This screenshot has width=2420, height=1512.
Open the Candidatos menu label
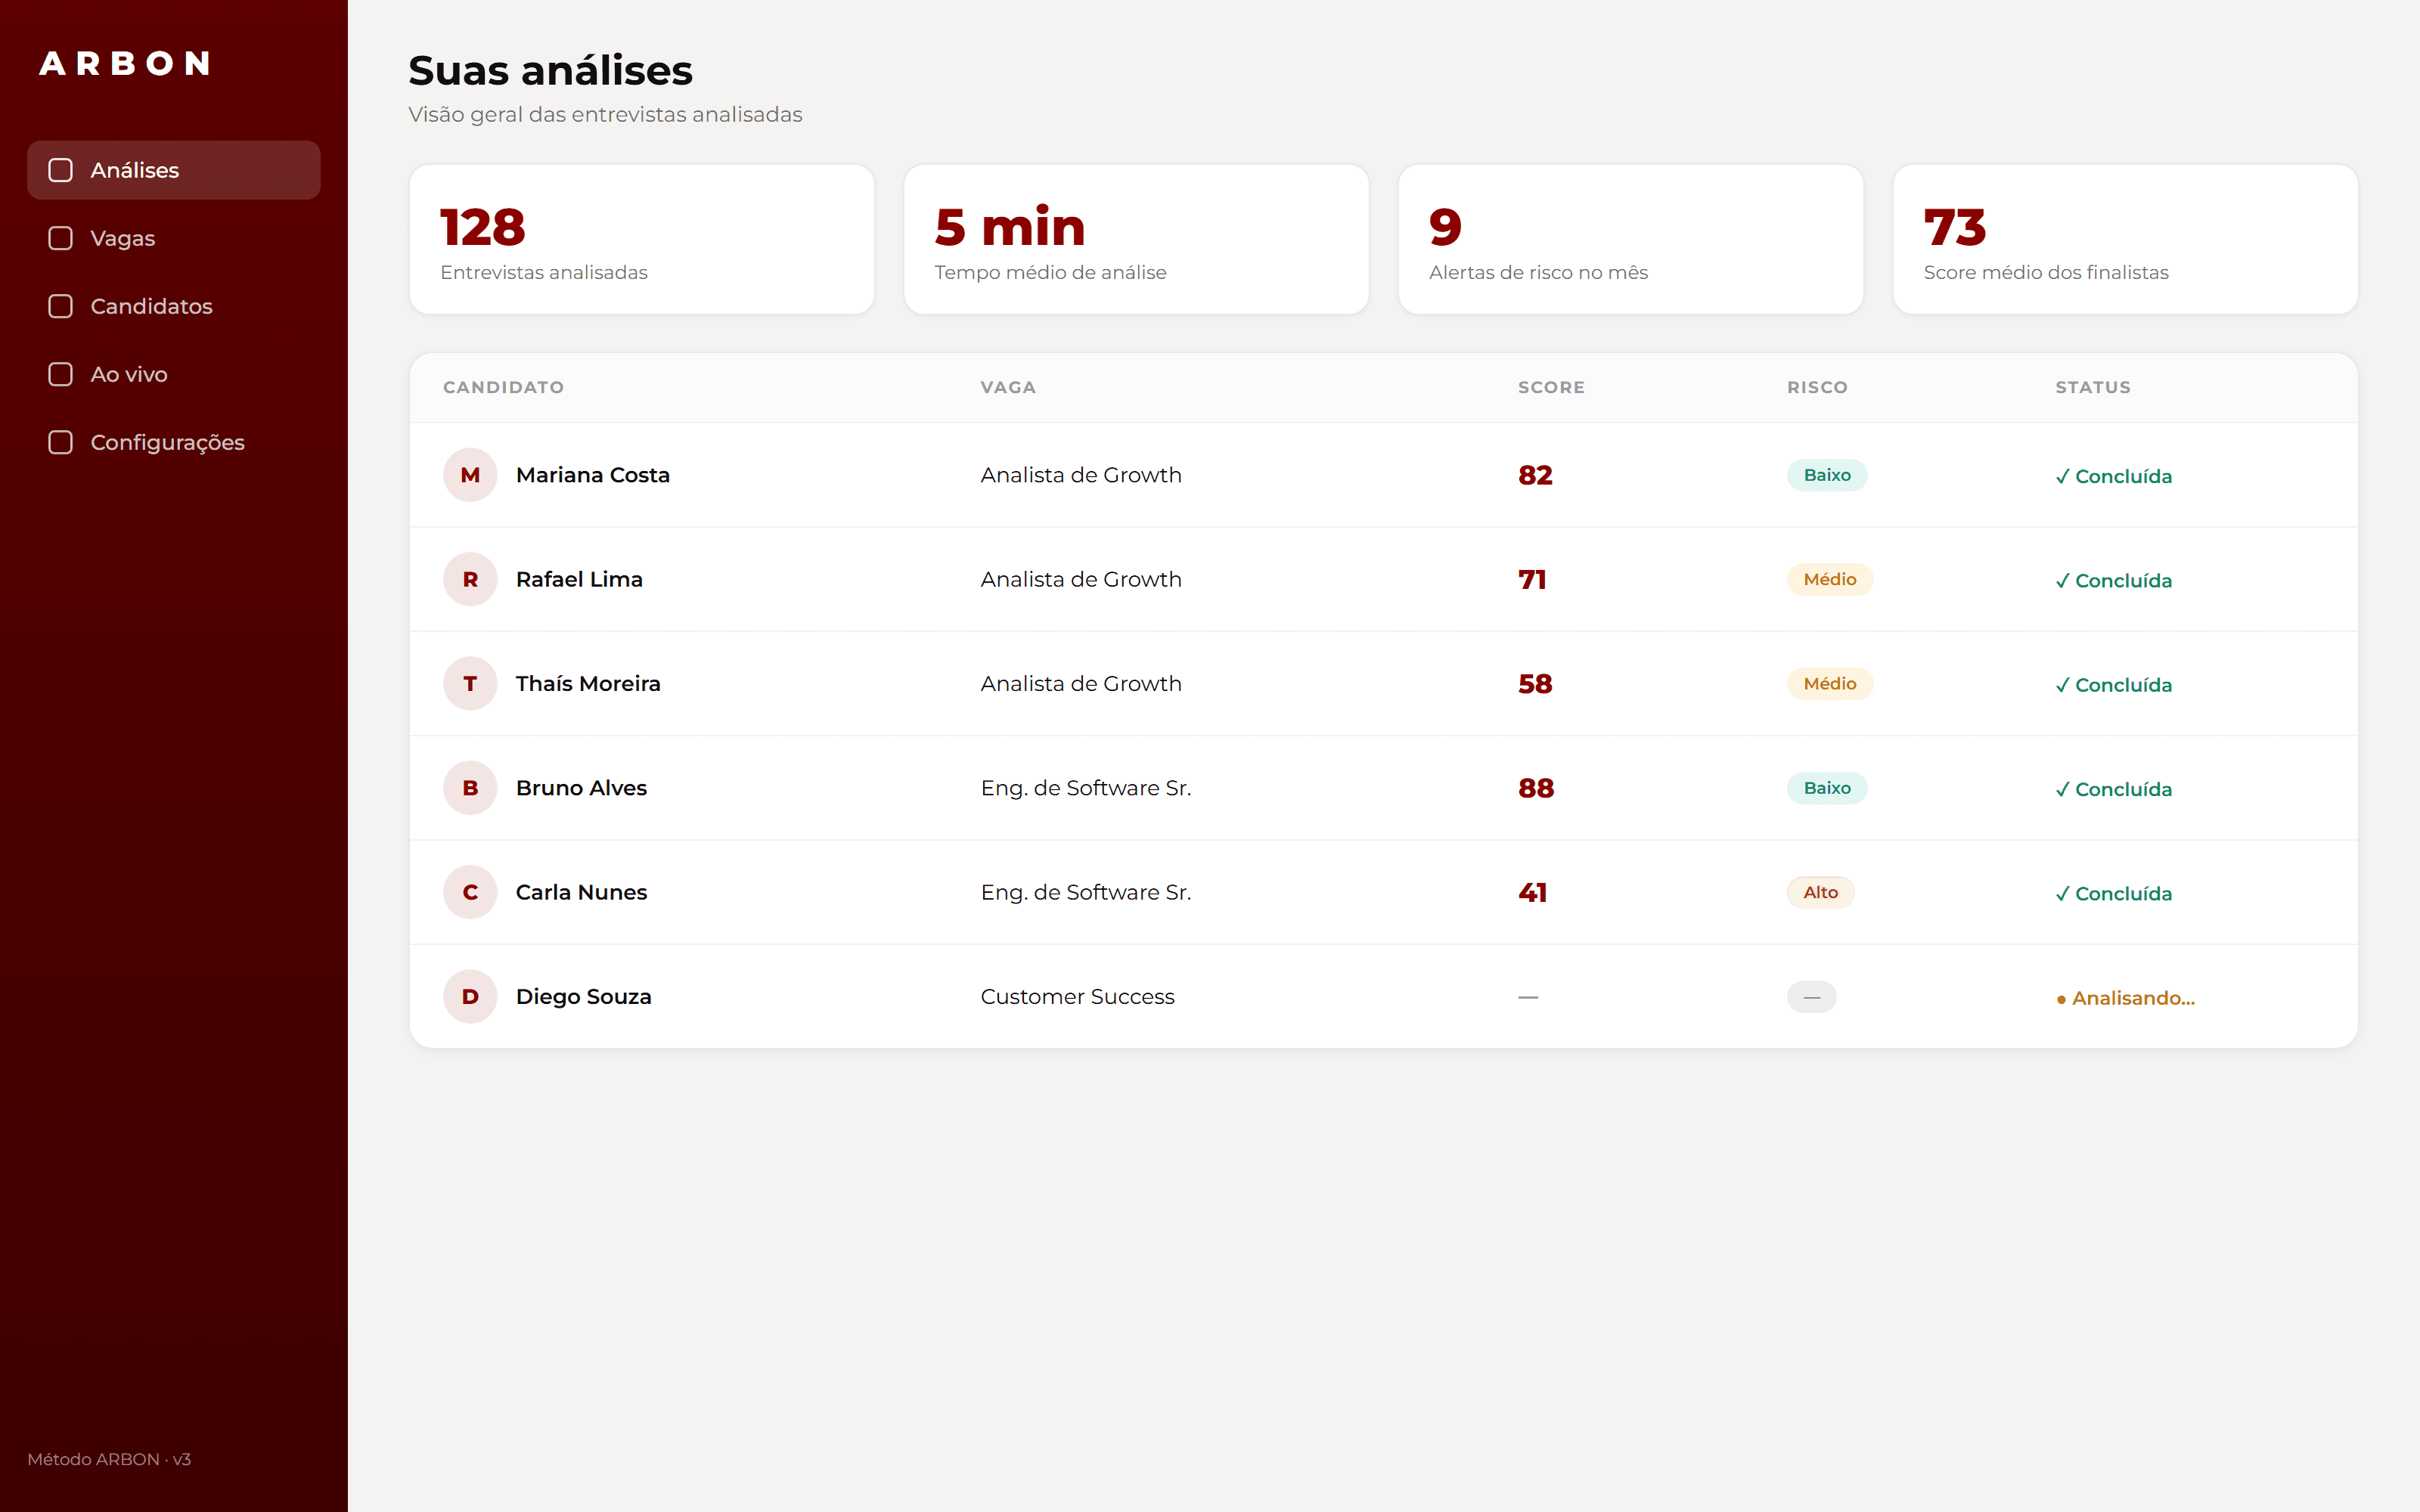[x=152, y=306]
